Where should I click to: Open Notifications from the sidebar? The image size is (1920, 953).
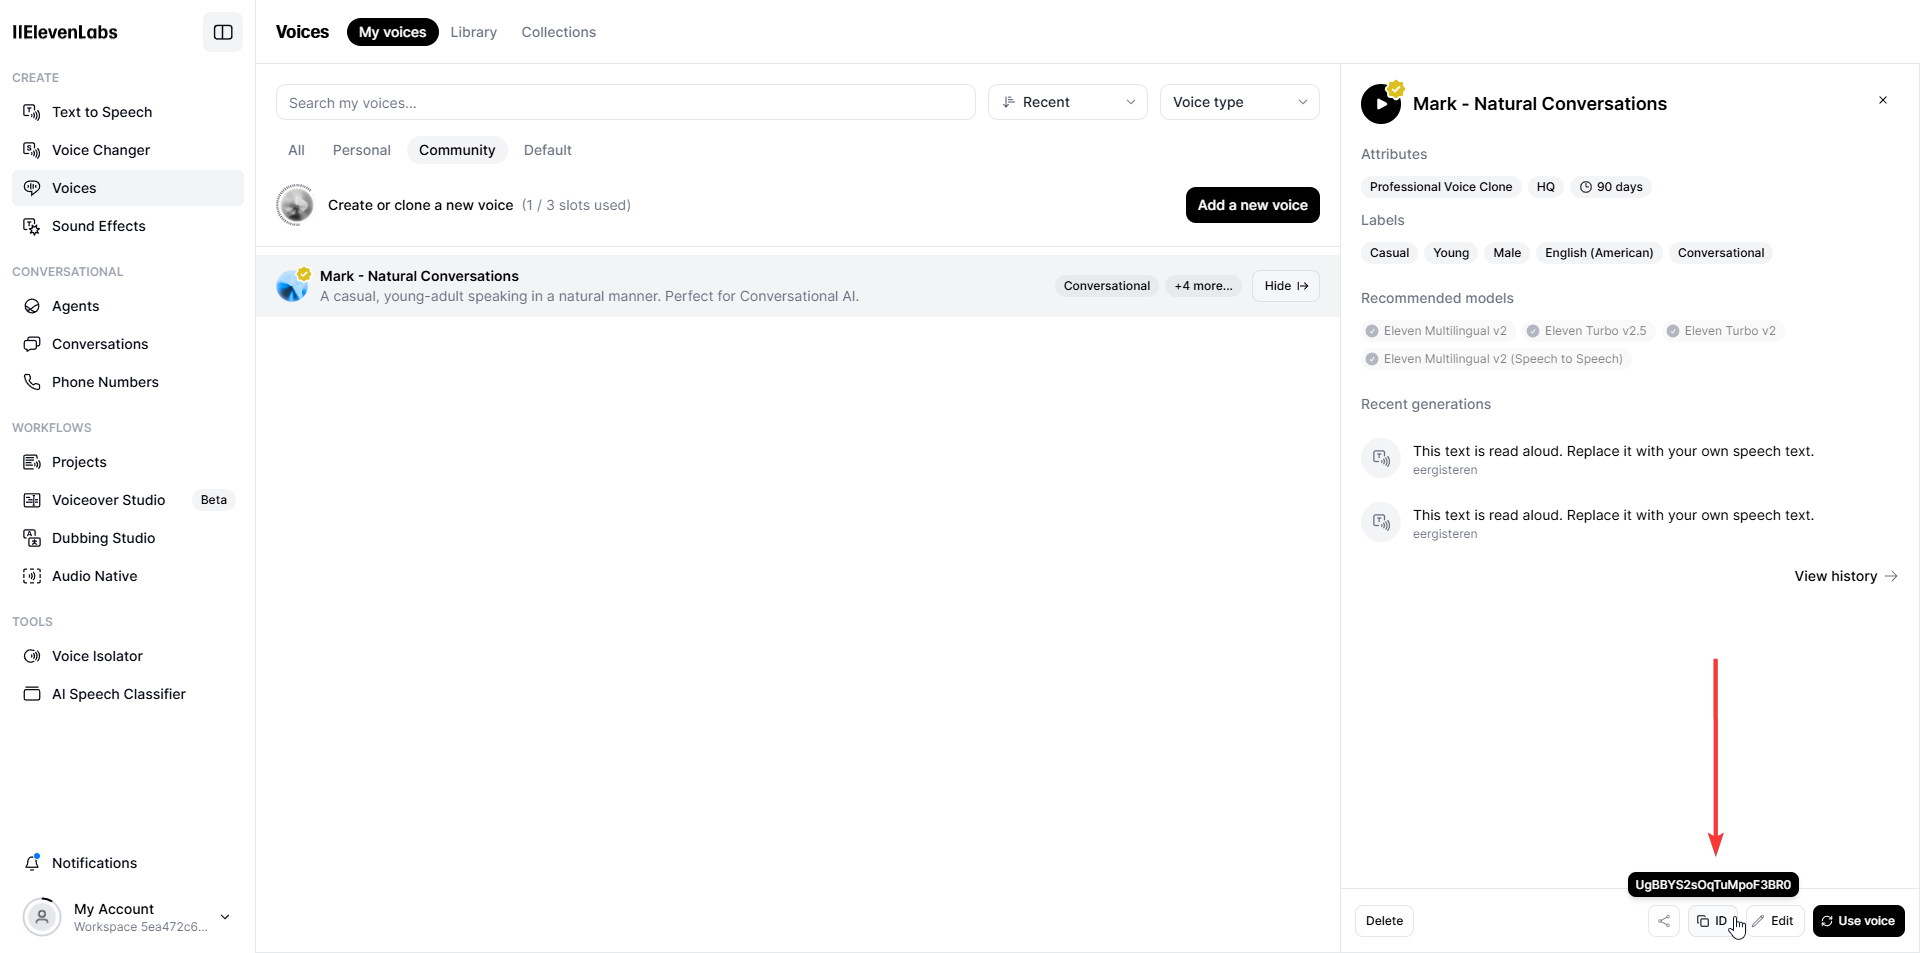coord(94,863)
